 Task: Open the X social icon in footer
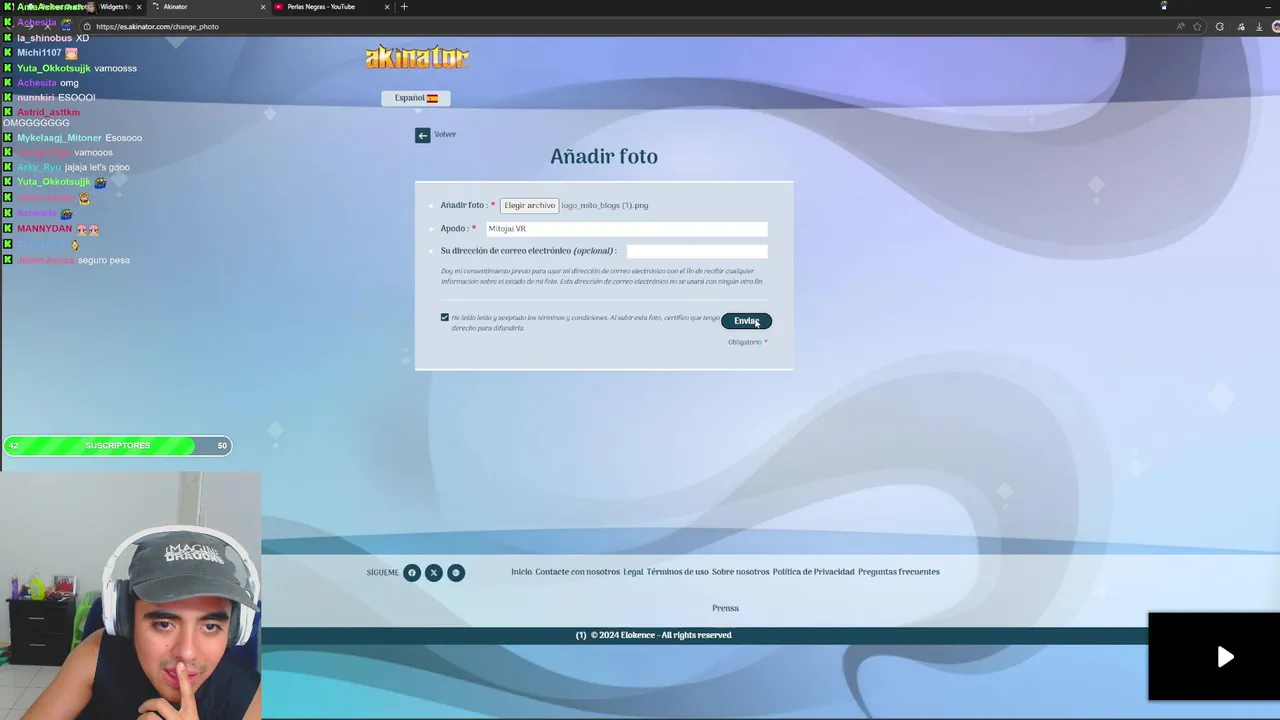pyautogui.click(x=434, y=573)
